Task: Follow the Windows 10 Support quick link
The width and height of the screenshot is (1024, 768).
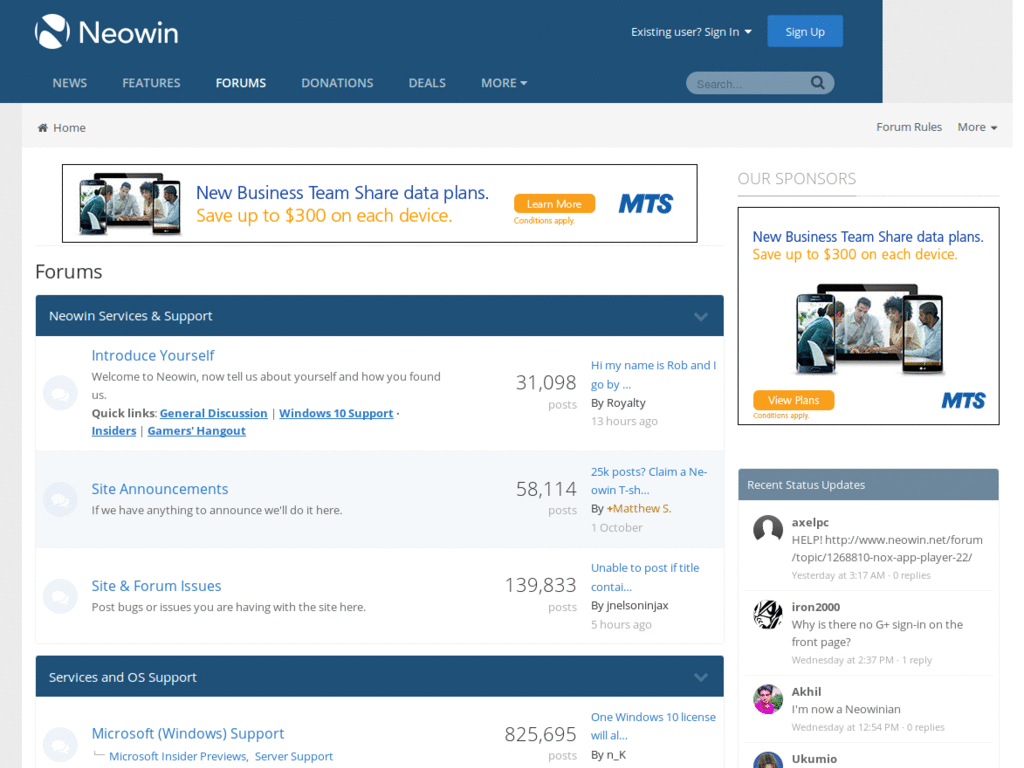Action: coord(336,413)
